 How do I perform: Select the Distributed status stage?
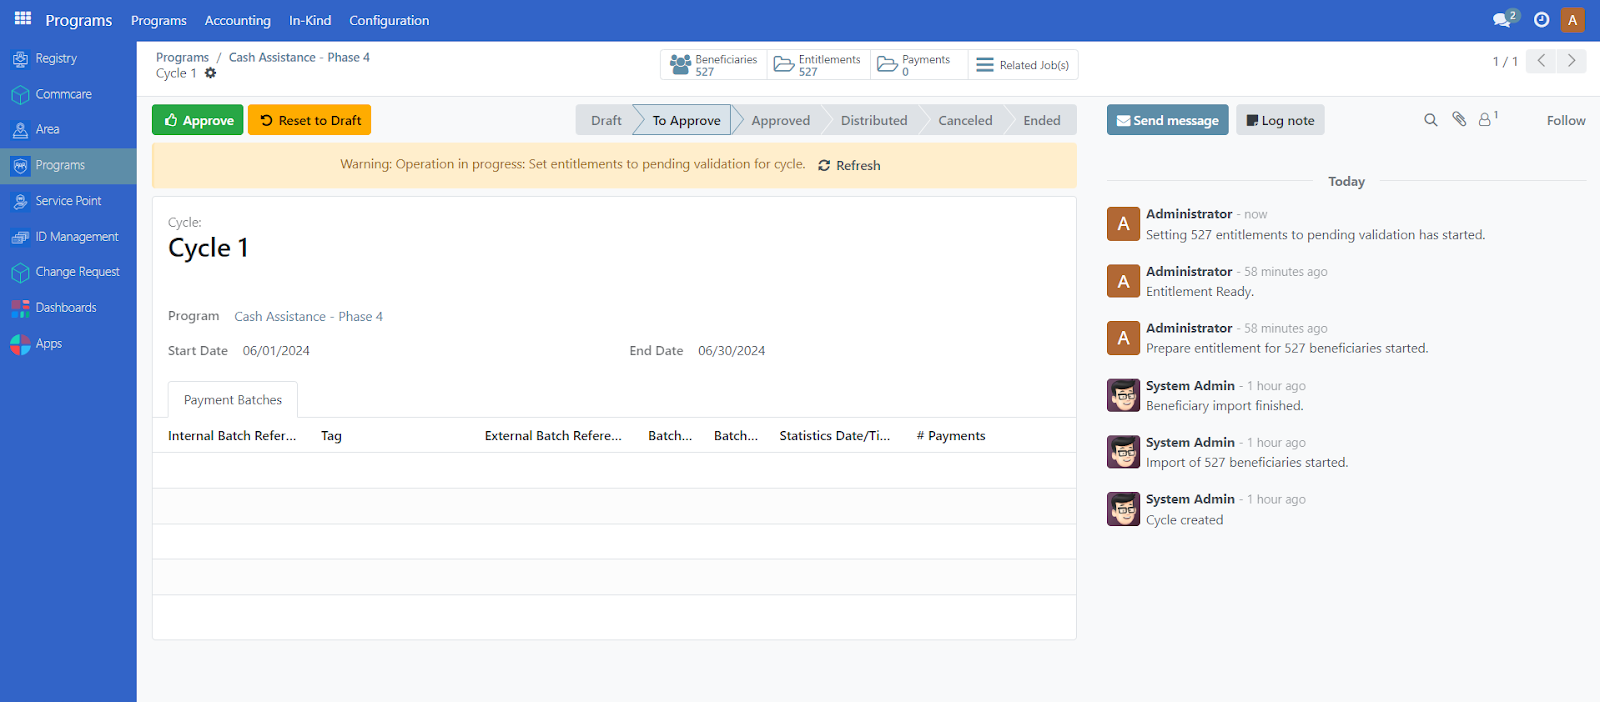point(874,120)
